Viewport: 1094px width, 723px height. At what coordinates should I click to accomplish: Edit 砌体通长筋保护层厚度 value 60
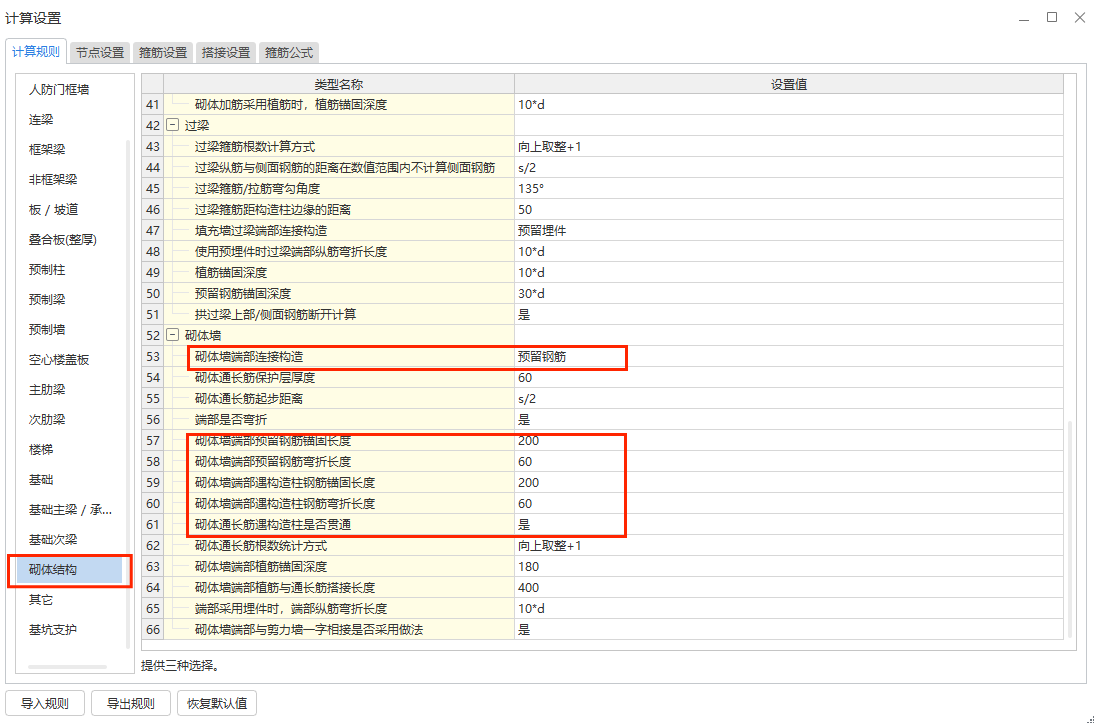point(789,378)
